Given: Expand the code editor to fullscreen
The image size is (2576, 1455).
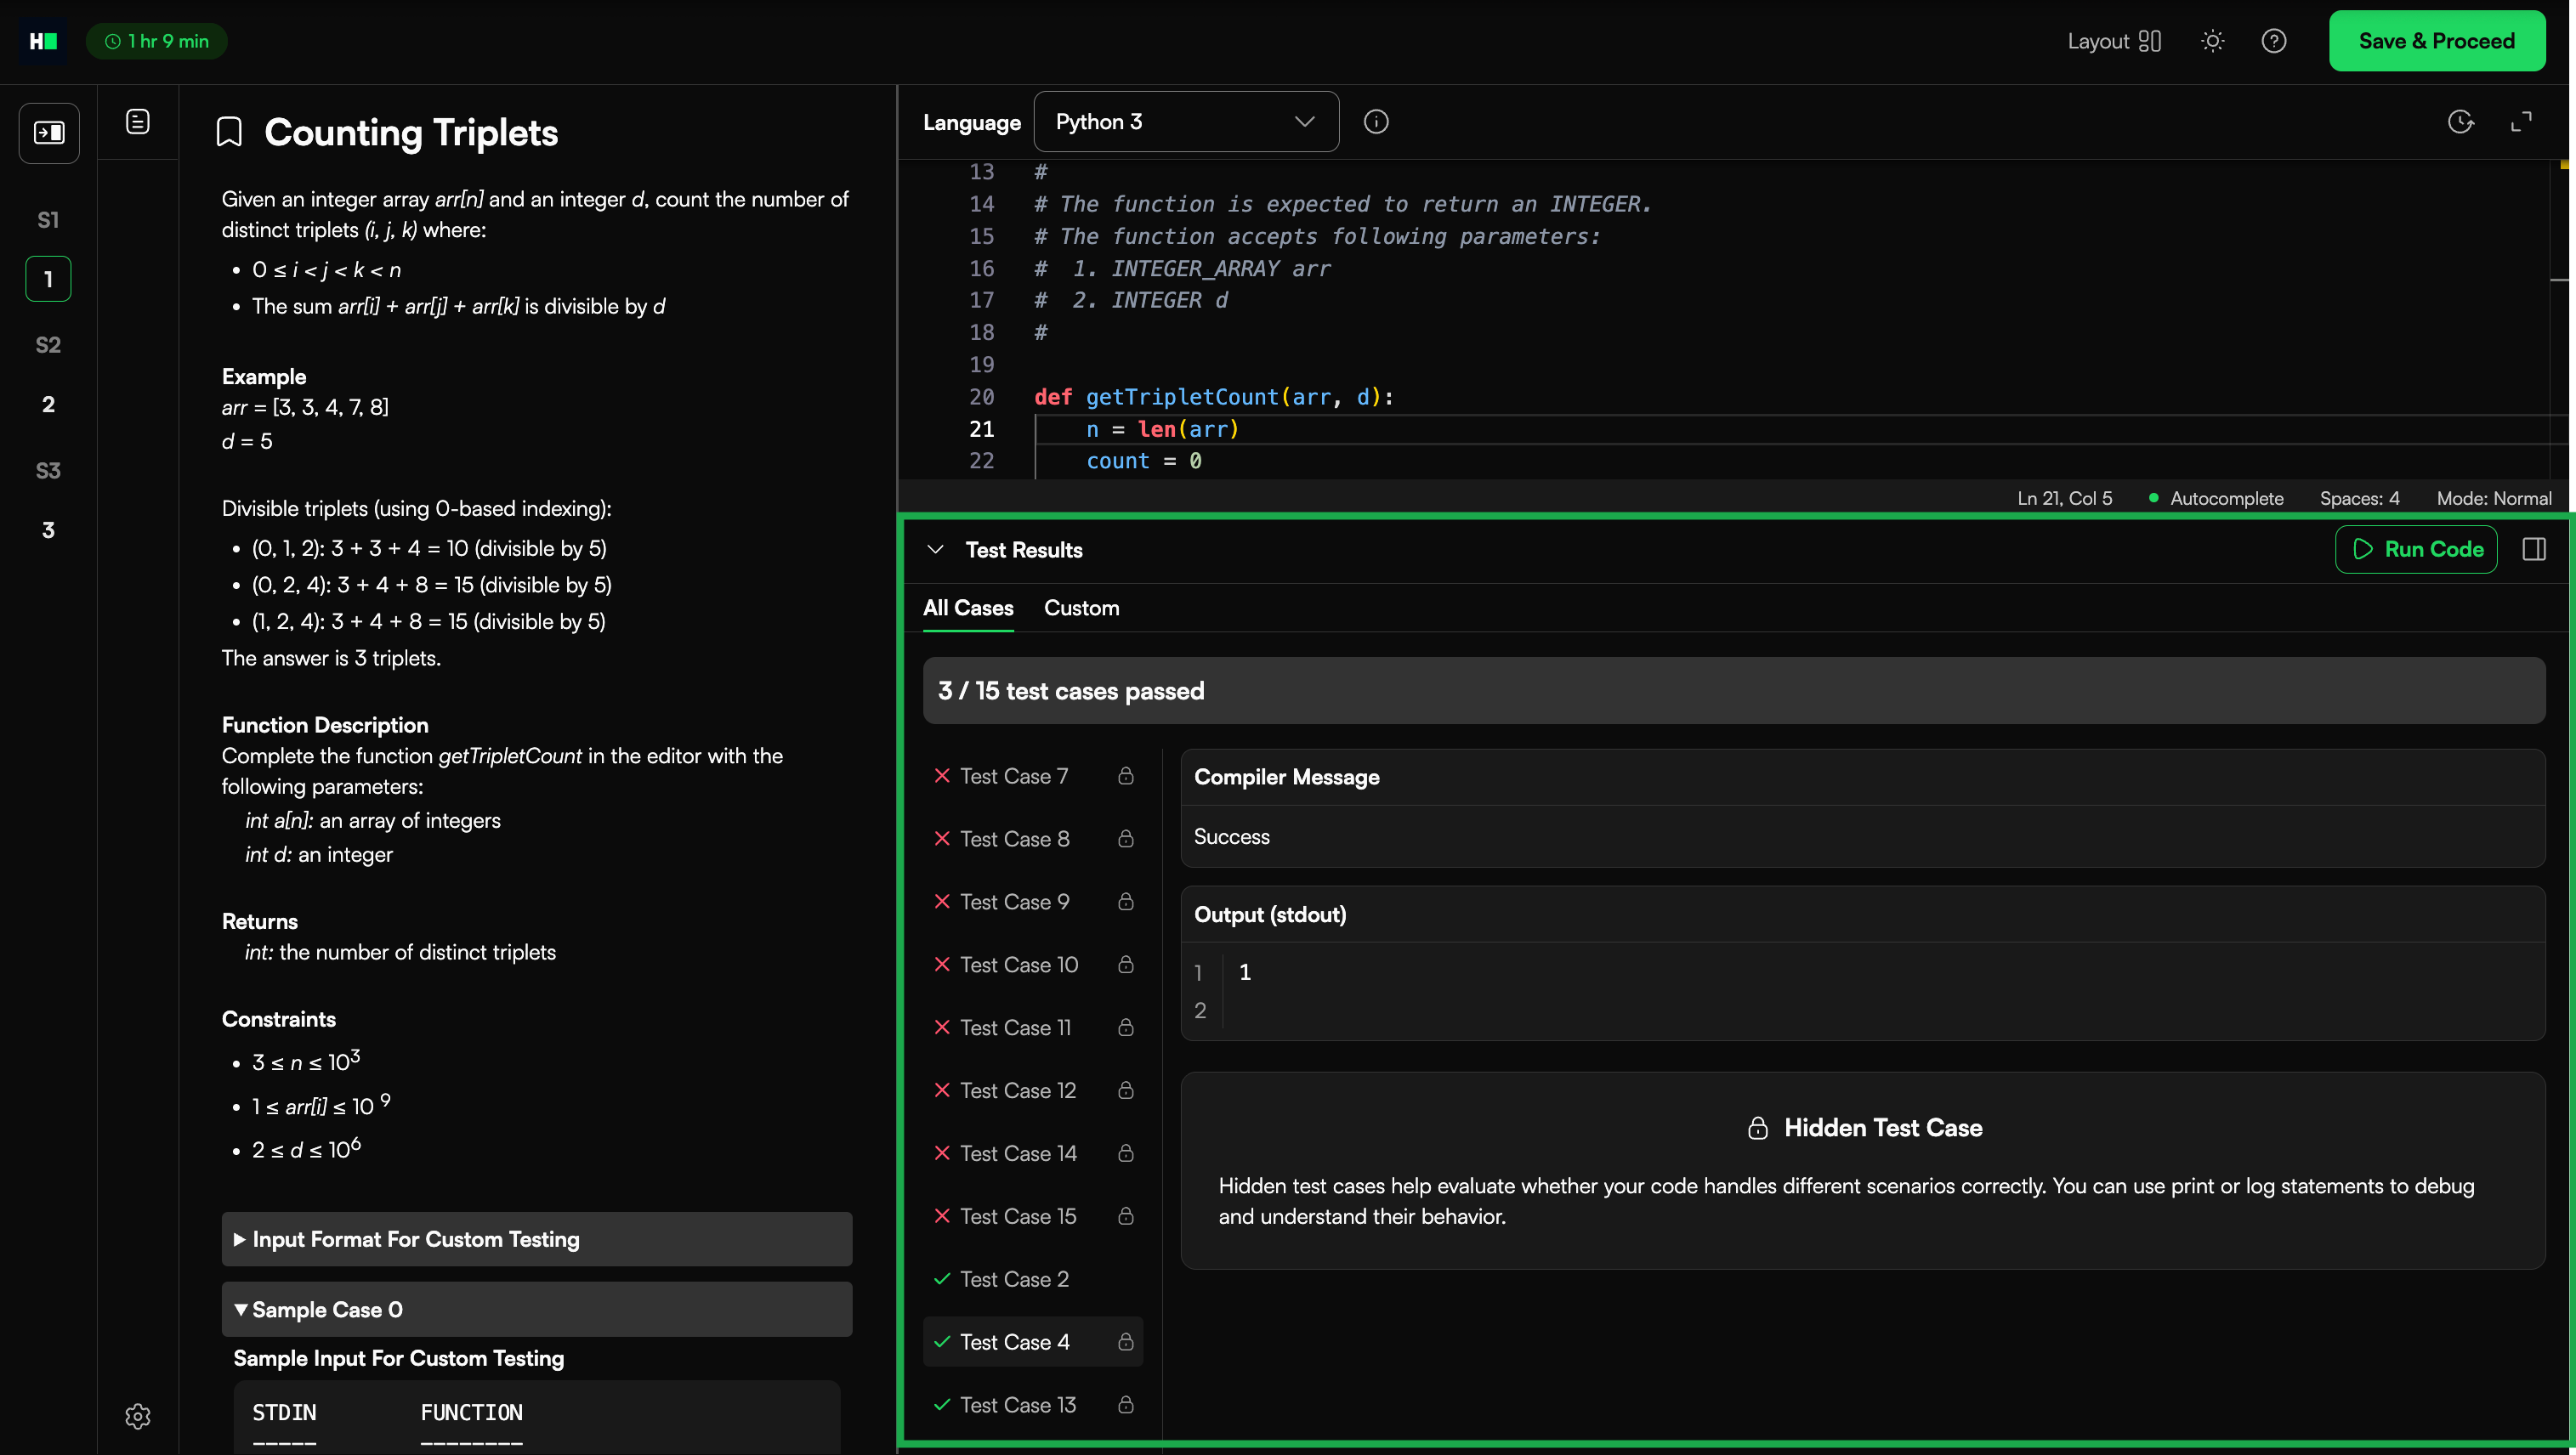Looking at the screenshot, I should 2521,122.
